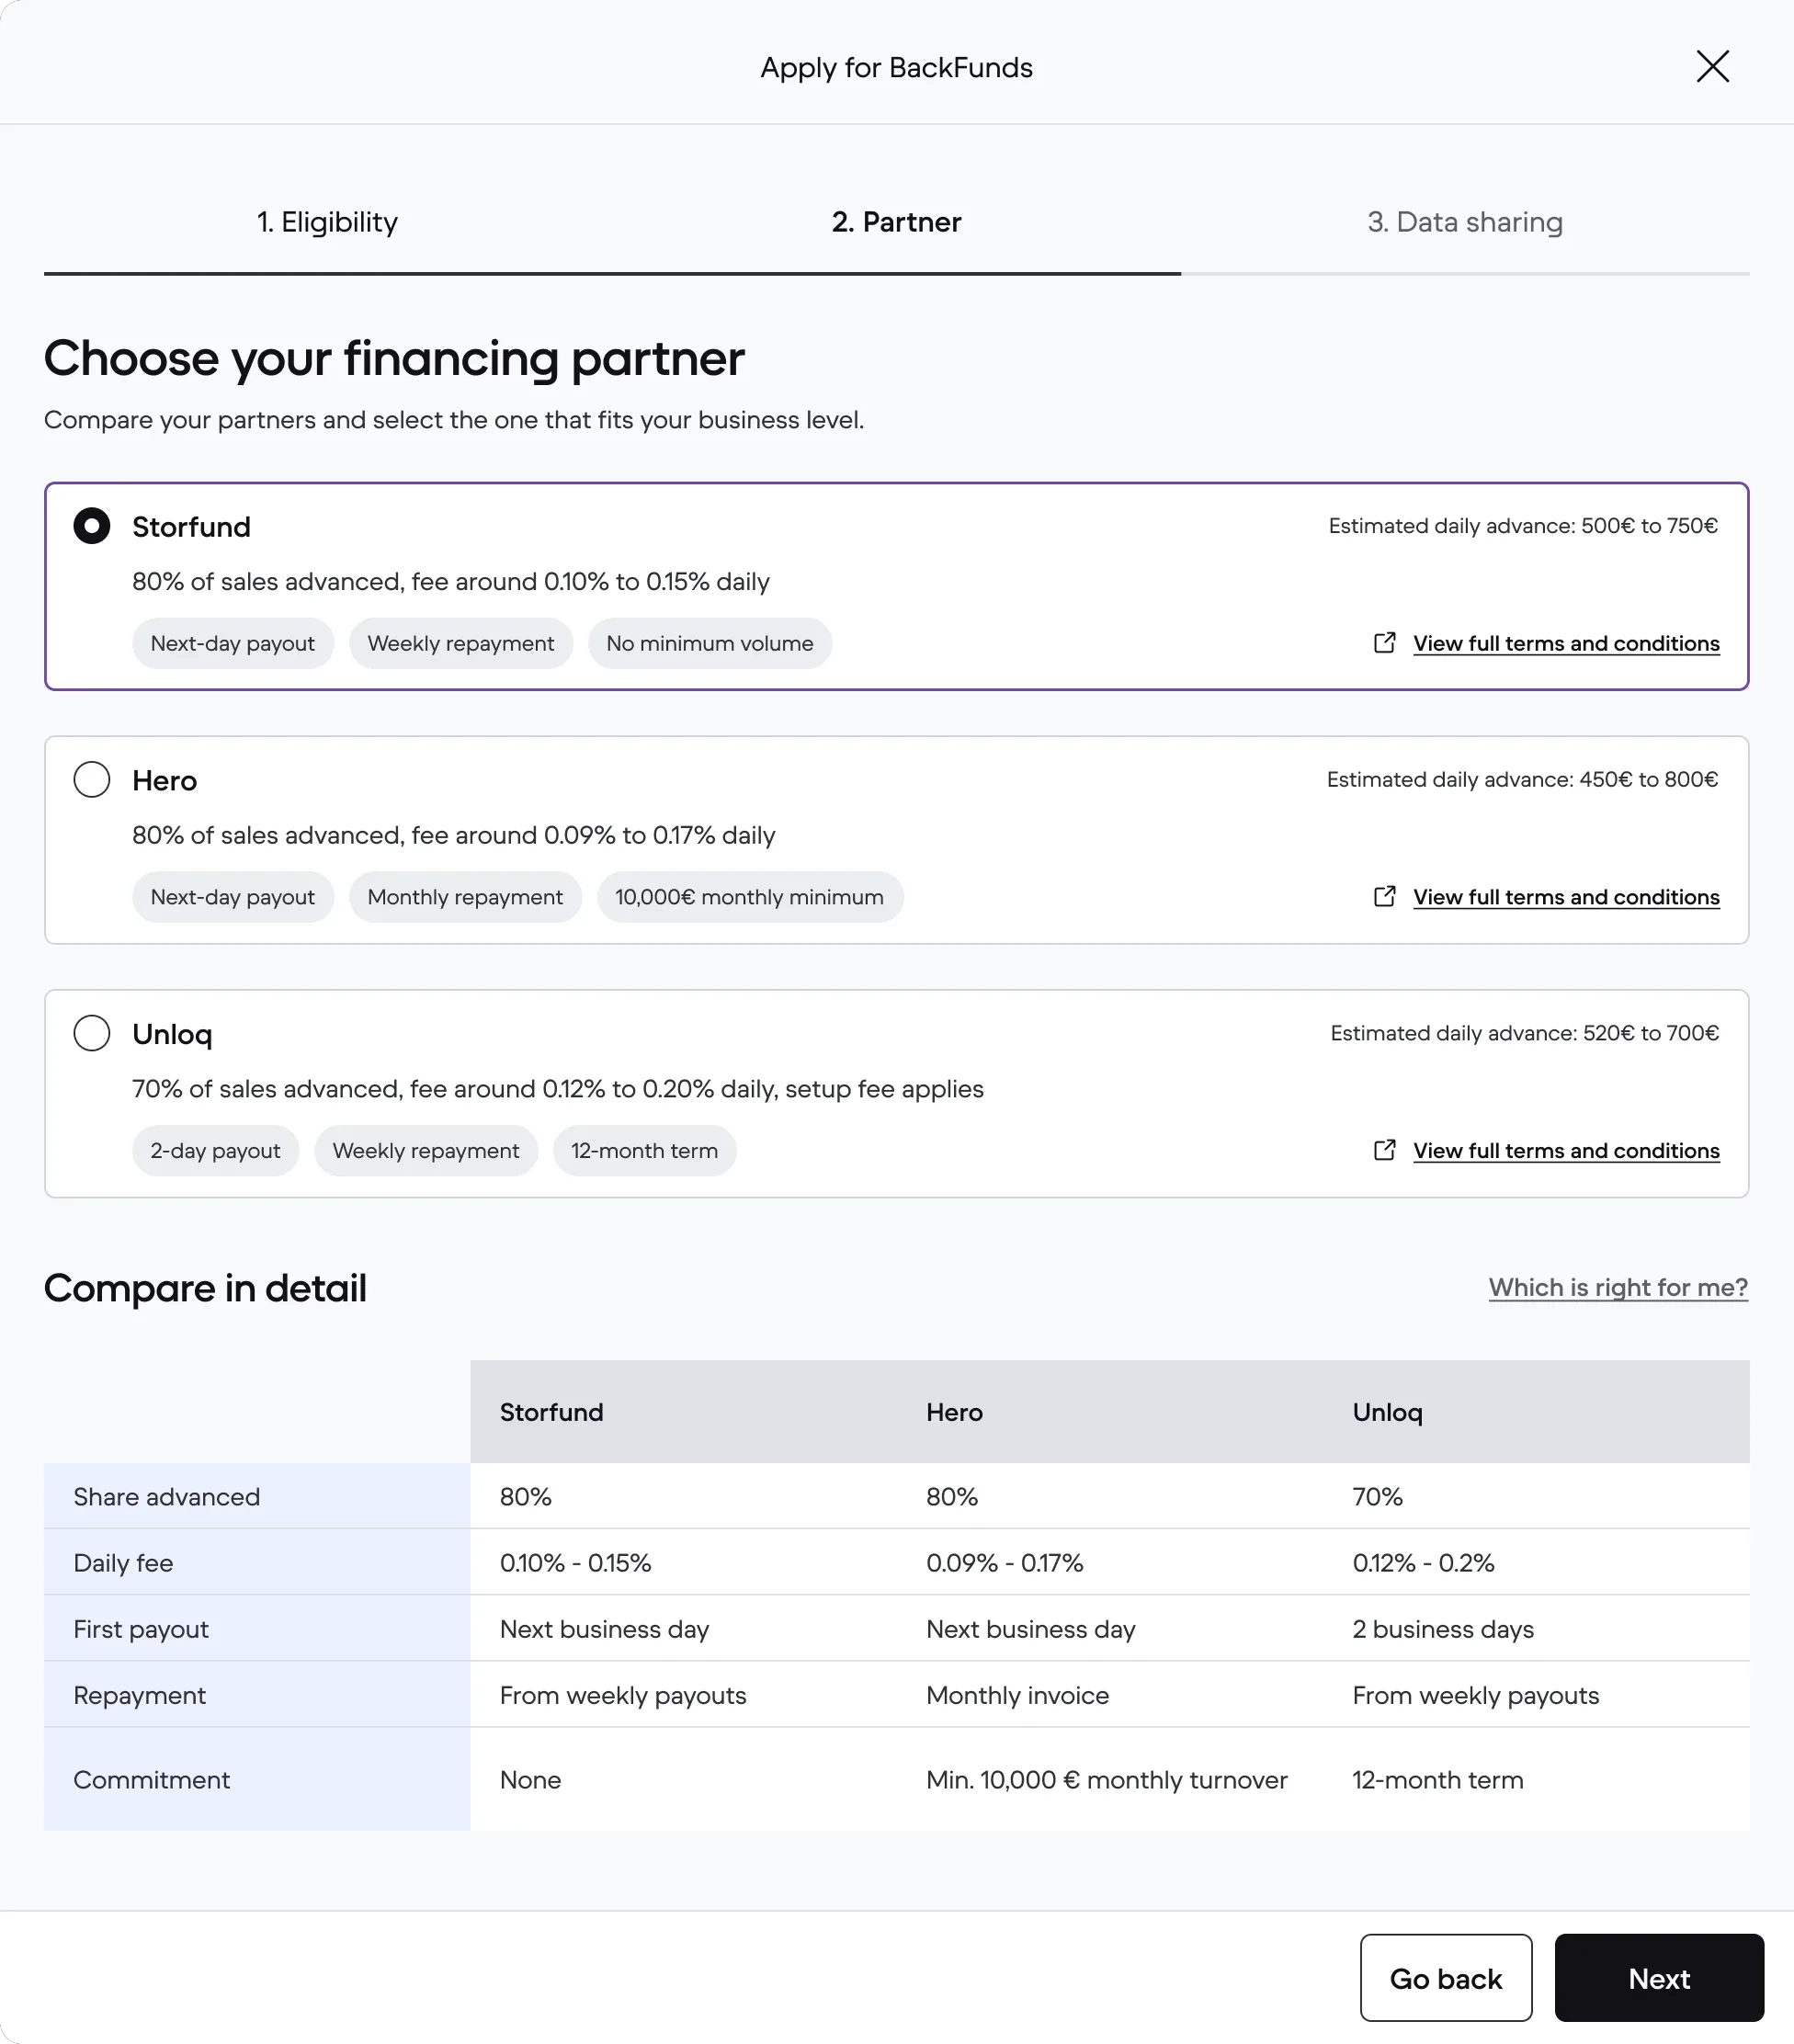Click the 'Repayment' row label
The image size is (1794, 2044).
[x=140, y=1695]
